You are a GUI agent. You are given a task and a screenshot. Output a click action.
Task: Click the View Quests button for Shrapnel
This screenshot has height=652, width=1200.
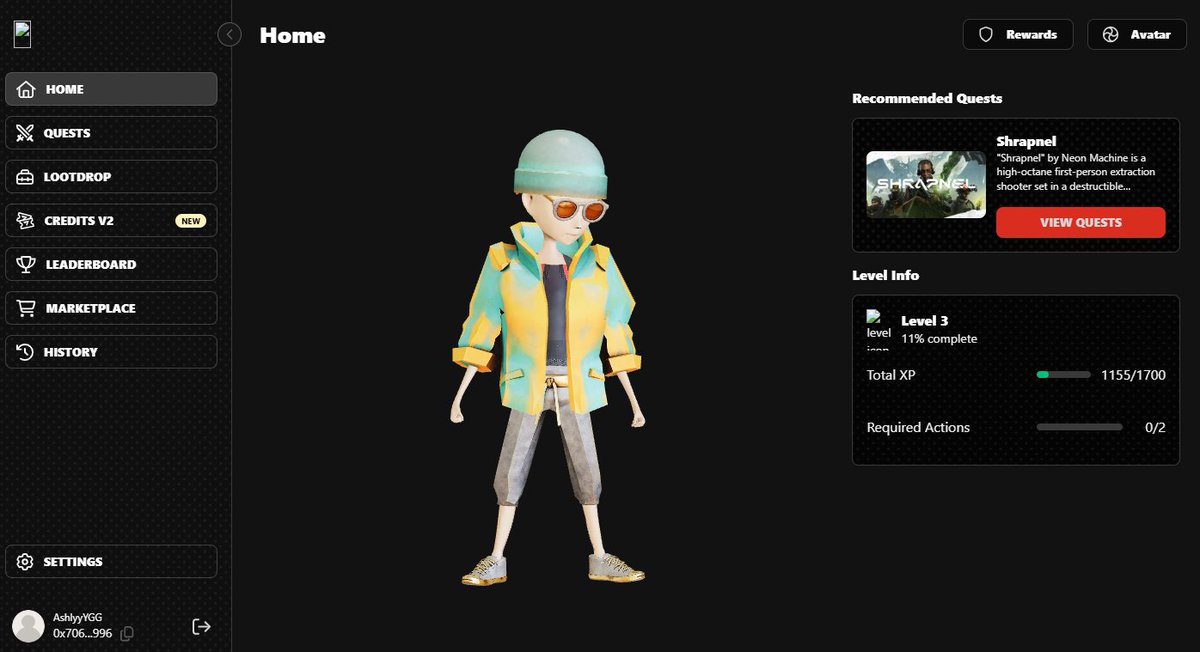[1080, 222]
